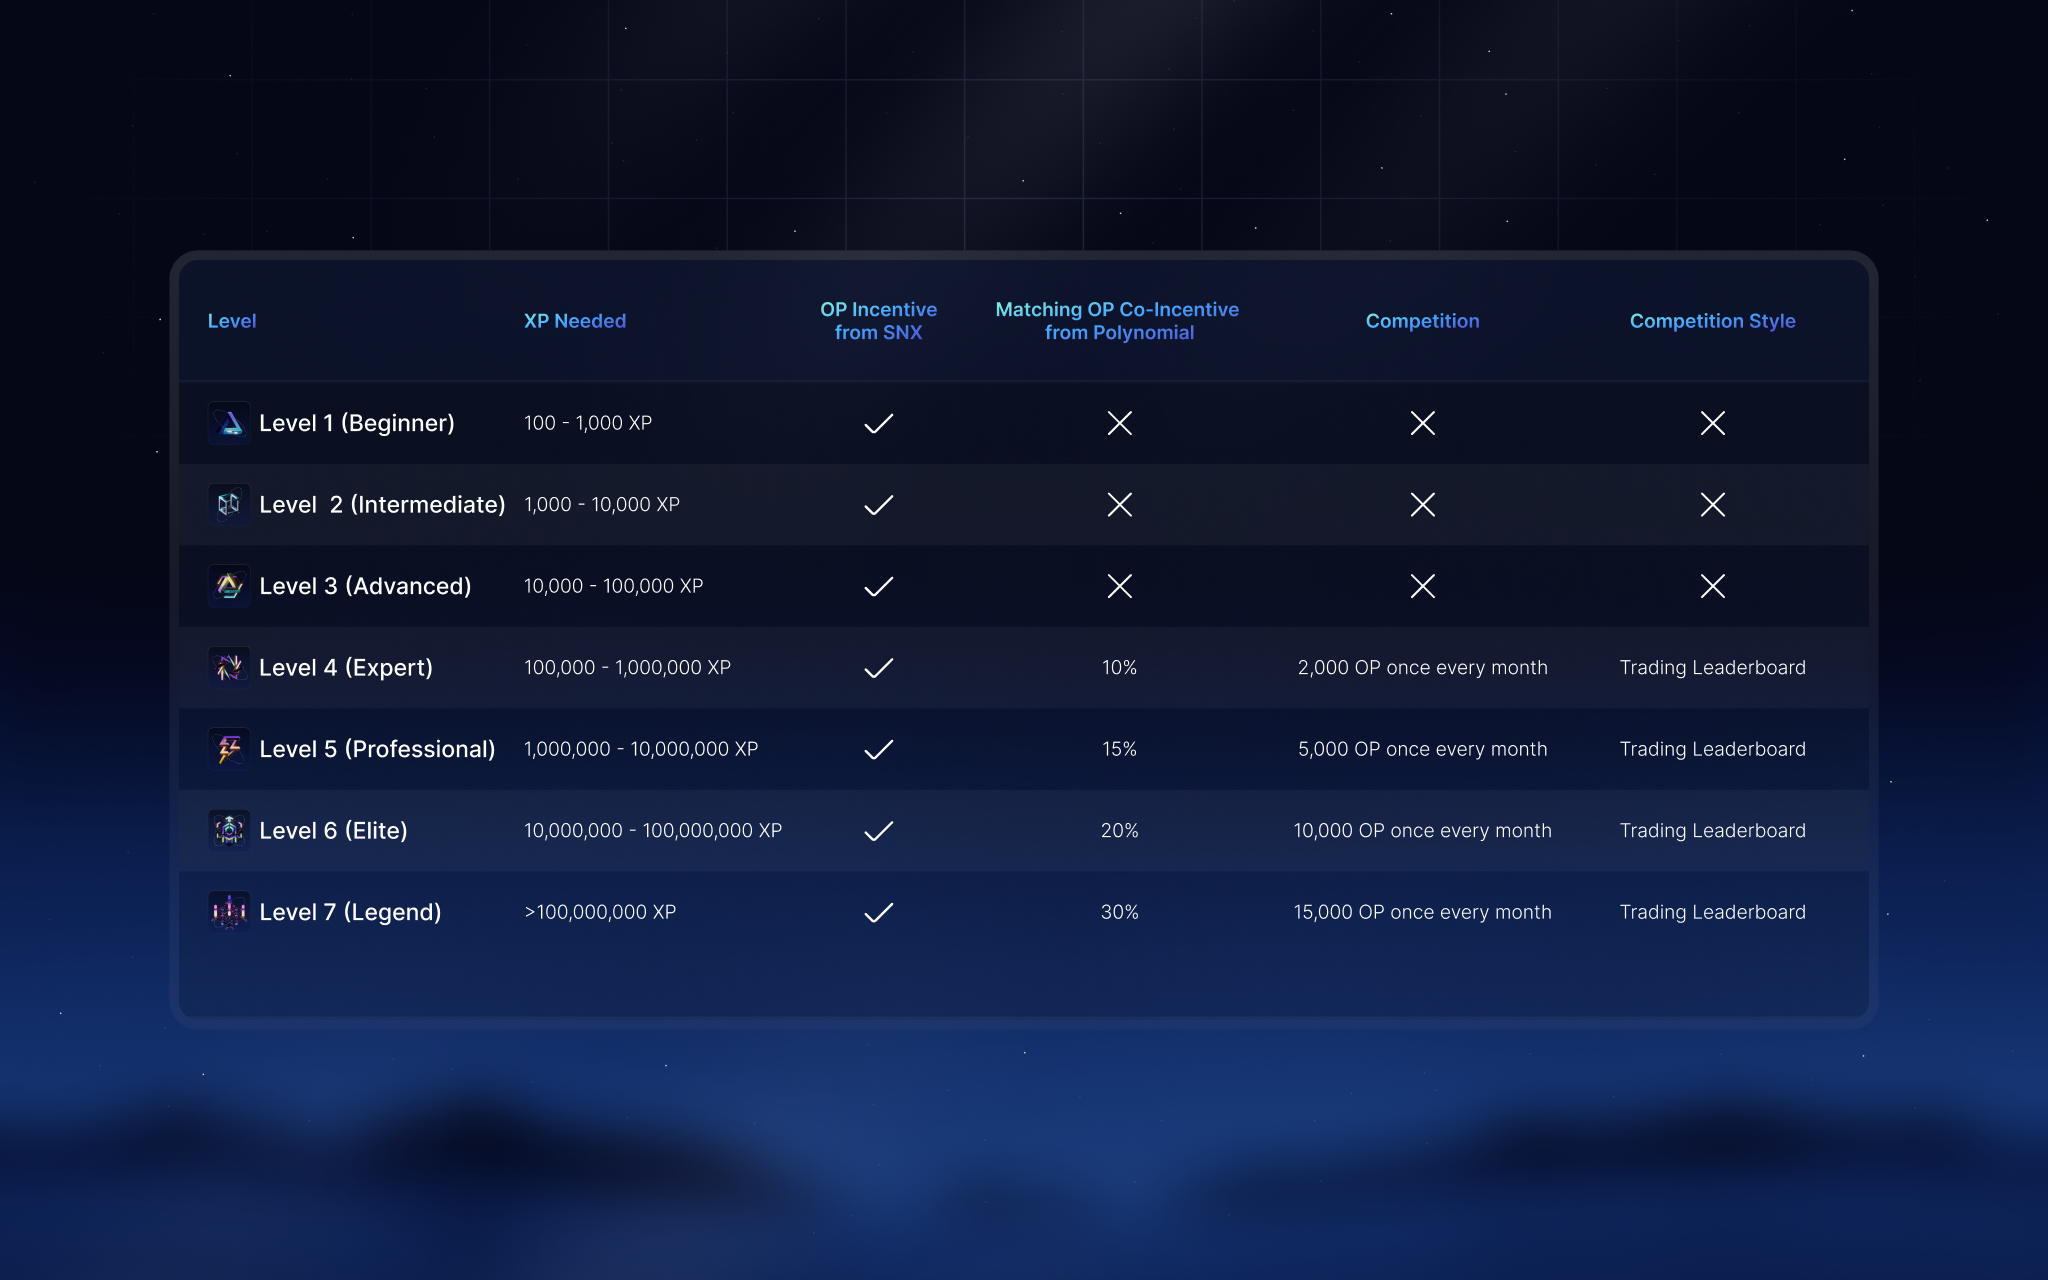Click Level 2 Competition cross mark
Screen dimensions: 2048x1280
coord(1422,504)
